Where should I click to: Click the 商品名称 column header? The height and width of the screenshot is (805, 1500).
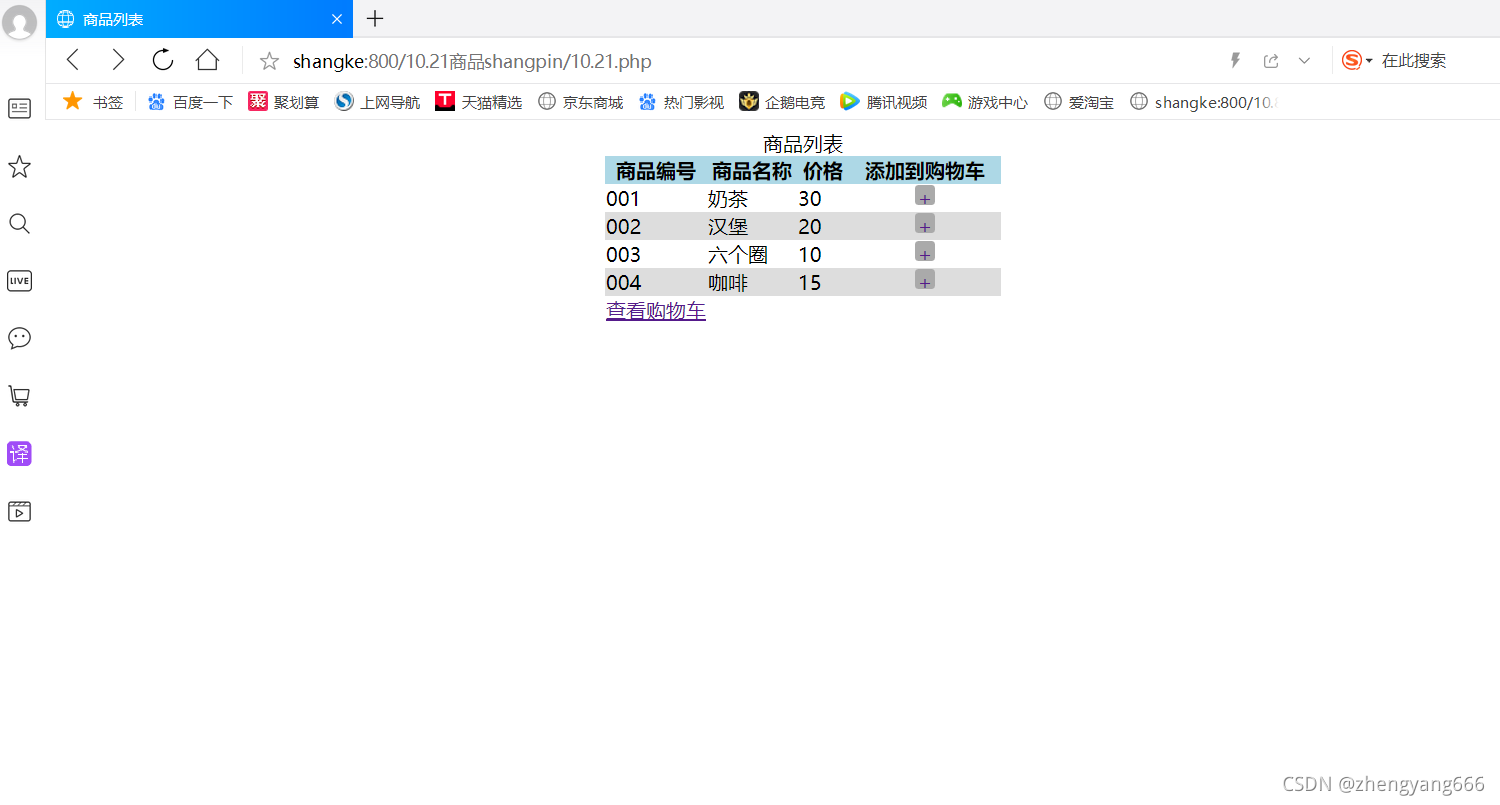tap(752, 171)
